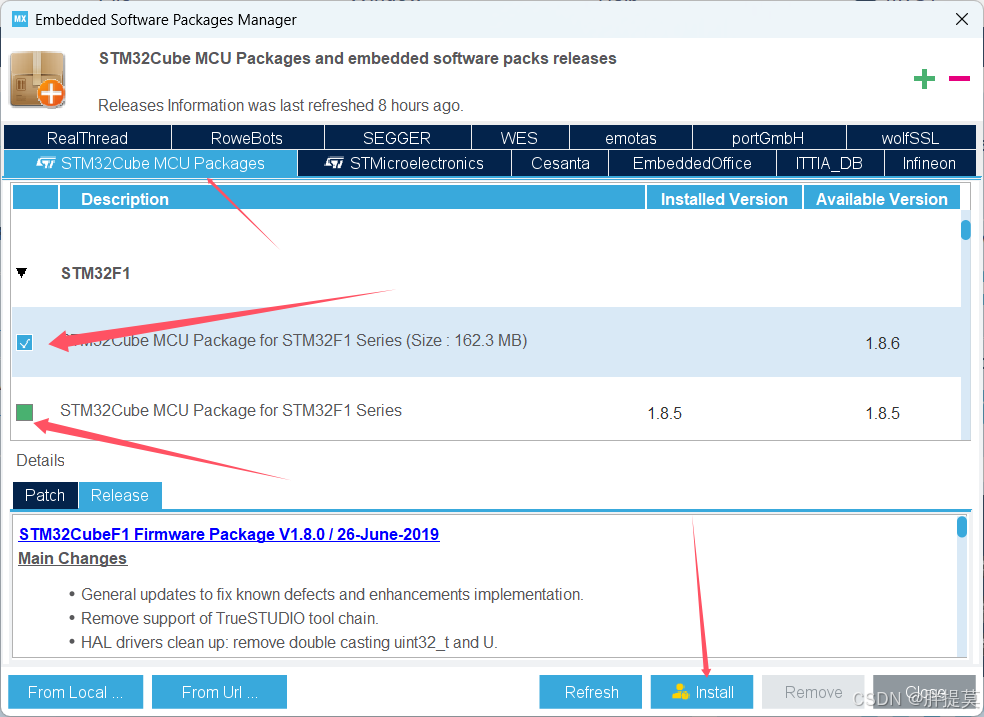
Task: Select the emotas tab
Action: tap(631, 137)
